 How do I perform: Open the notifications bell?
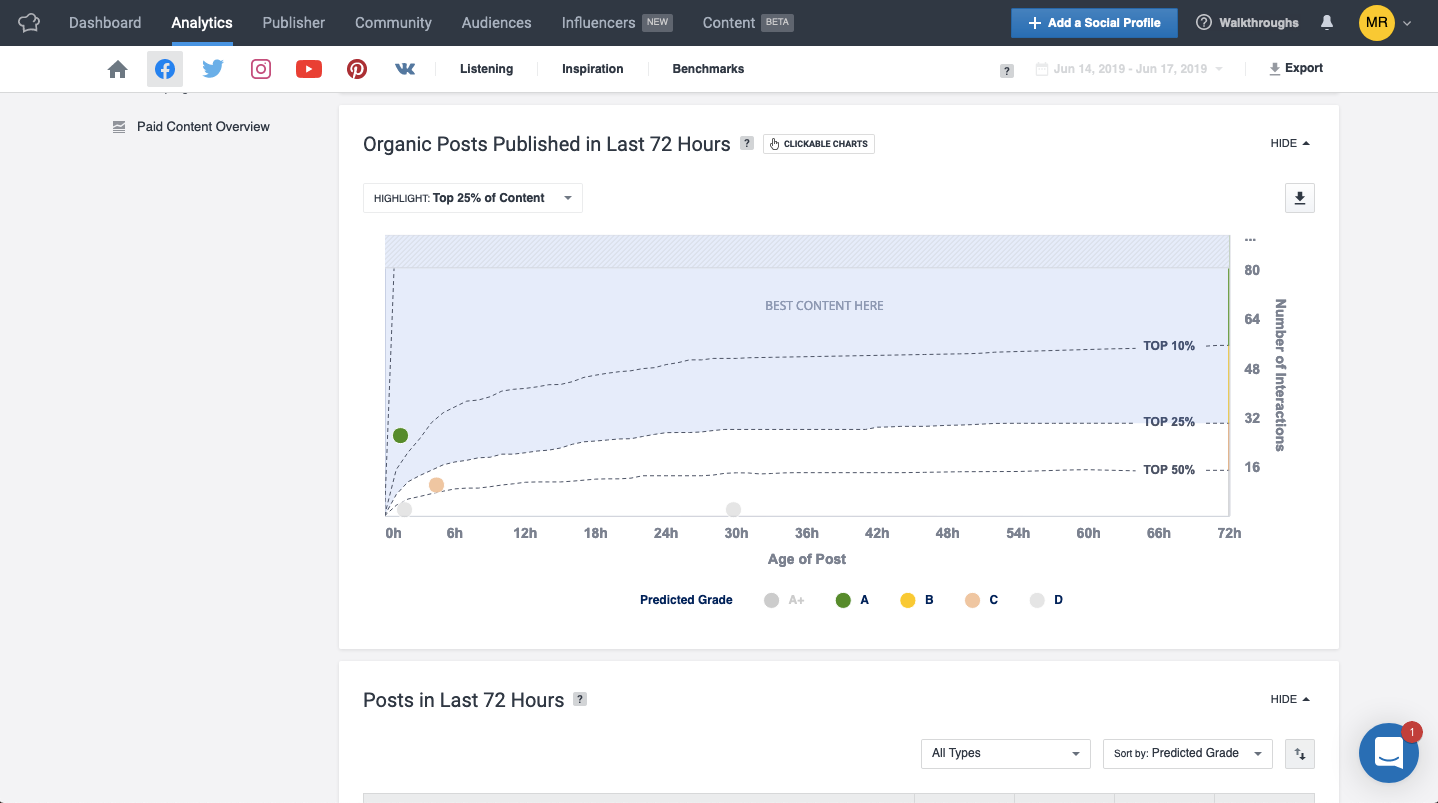(1327, 22)
